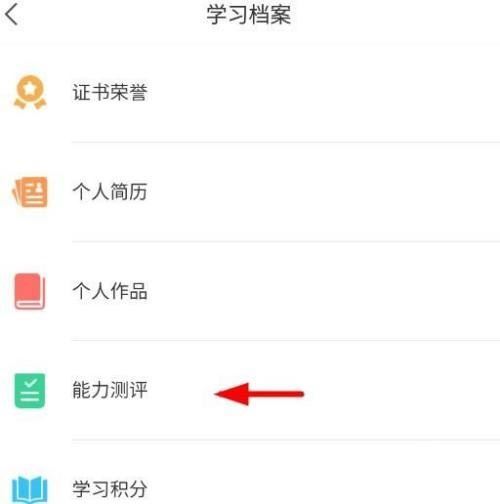This screenshot has height=504, width=500.
Task: Open the 学习积分 label
Action: [x=110, y=489]
